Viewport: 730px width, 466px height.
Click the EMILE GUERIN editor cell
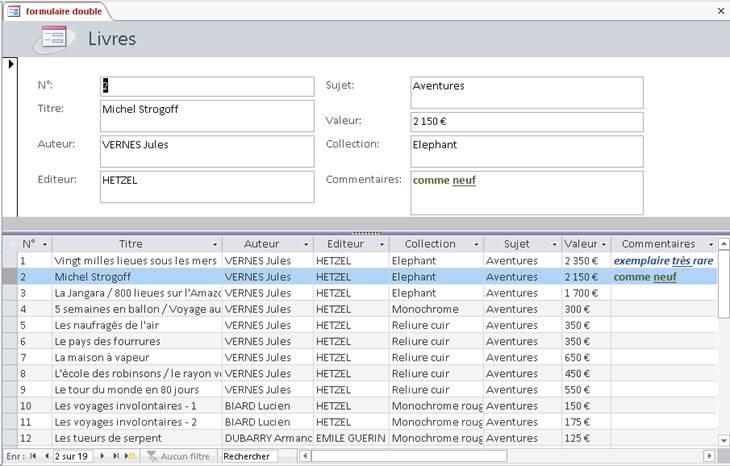[x=351, y=438]
